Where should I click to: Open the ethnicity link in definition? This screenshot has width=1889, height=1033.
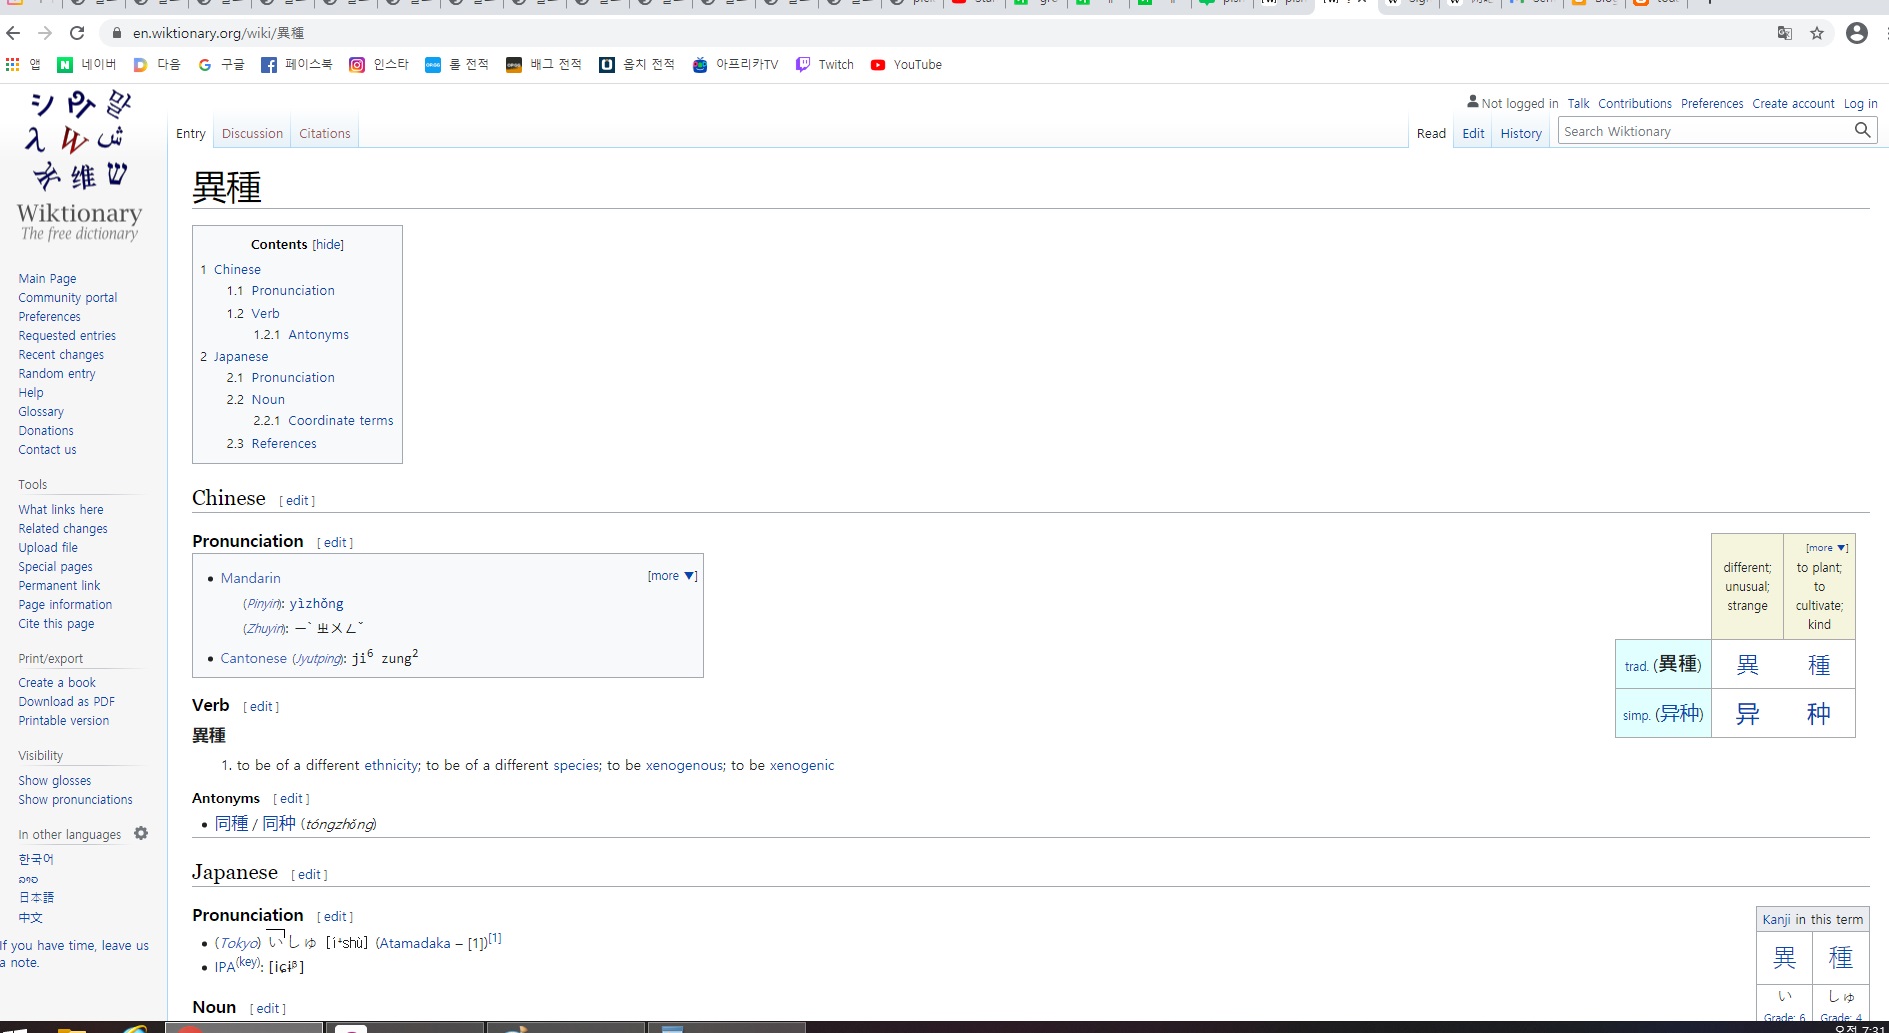click(391, 766)
